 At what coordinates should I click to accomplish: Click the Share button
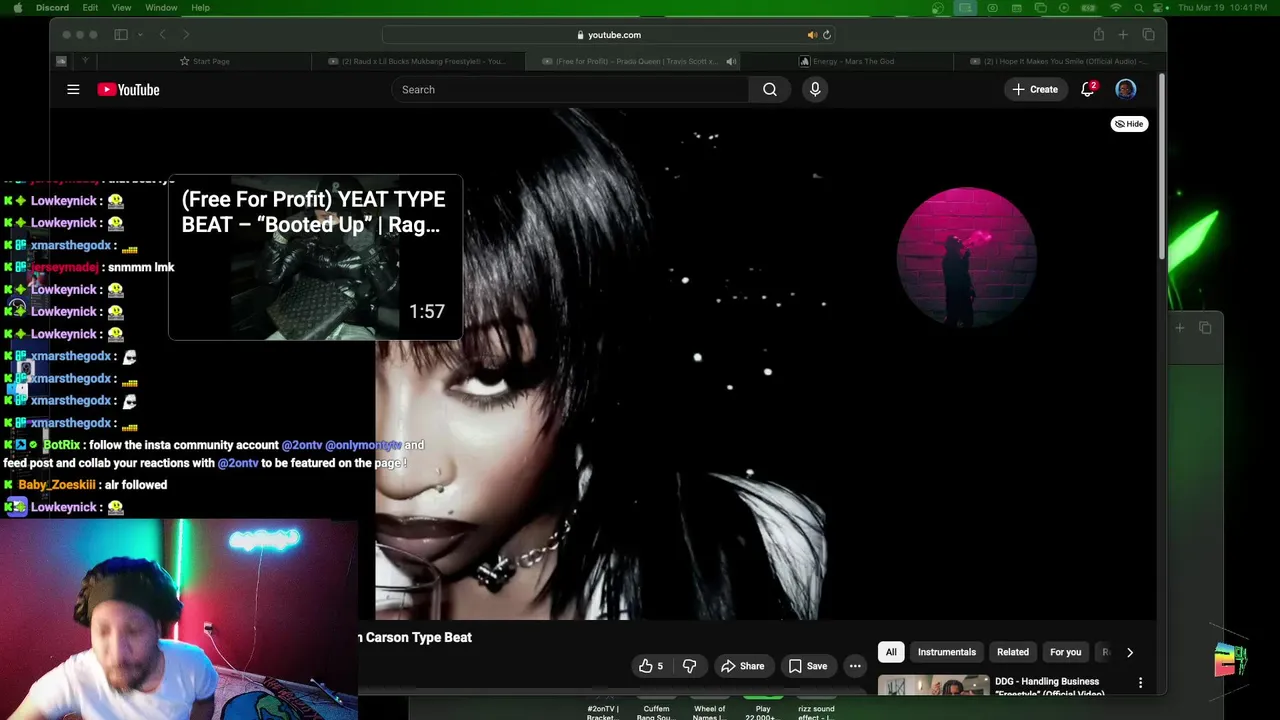pos(743,666)
